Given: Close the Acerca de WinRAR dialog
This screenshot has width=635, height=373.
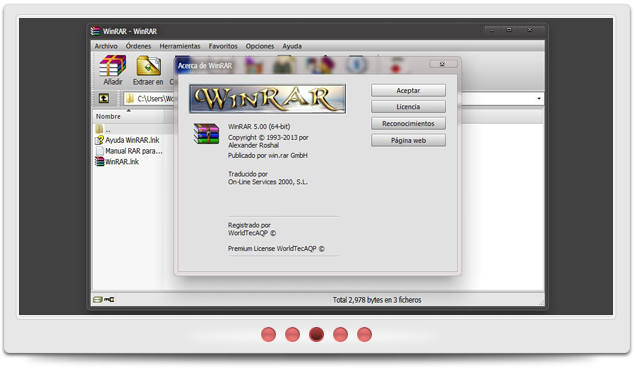Looking at the screenshot, I should tap(443, 64).
